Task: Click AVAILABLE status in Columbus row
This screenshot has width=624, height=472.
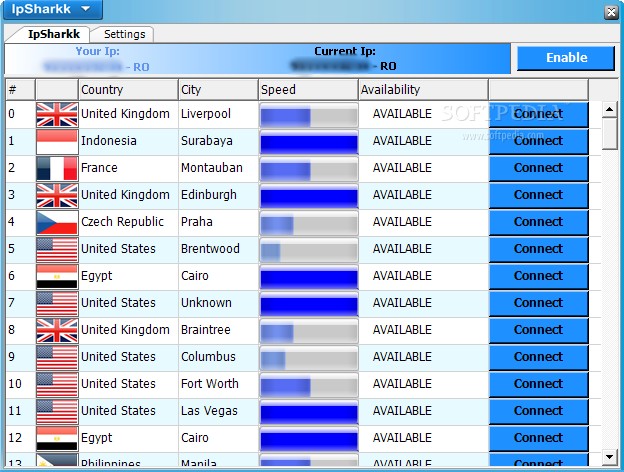Action: click(402, 357)
